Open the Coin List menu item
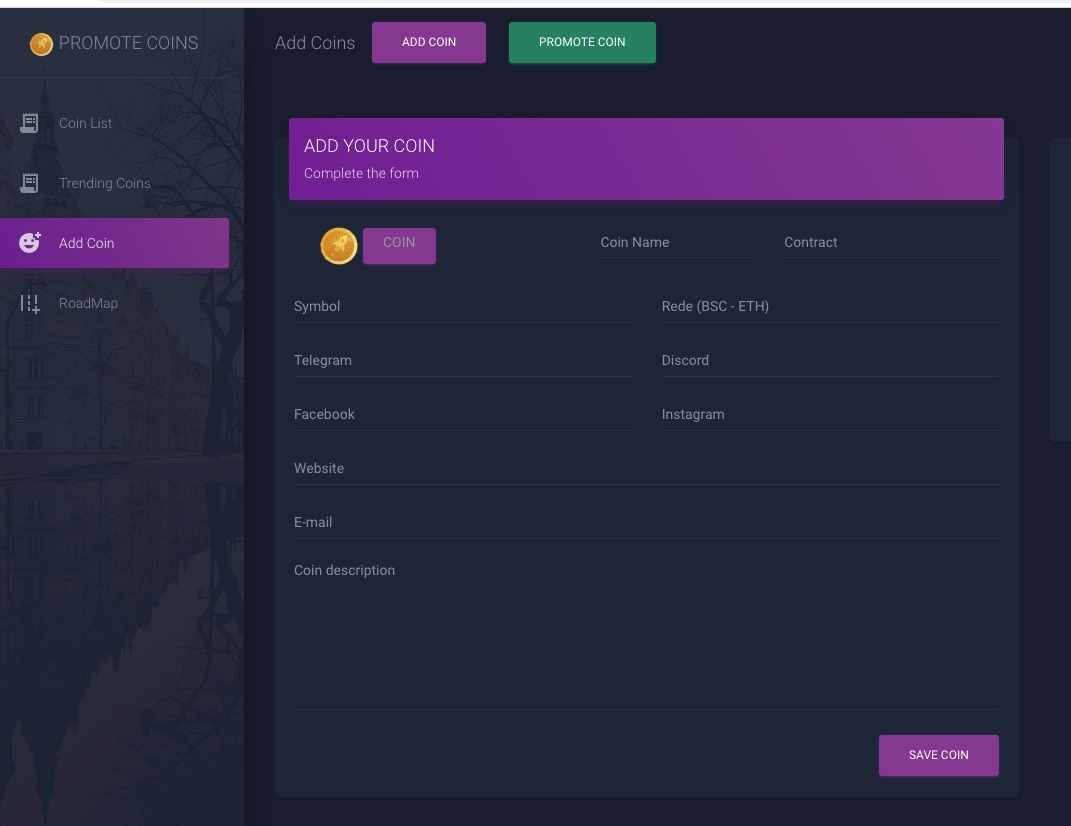The width and height of the screenshot is (1071, 826). coord(86,123)
